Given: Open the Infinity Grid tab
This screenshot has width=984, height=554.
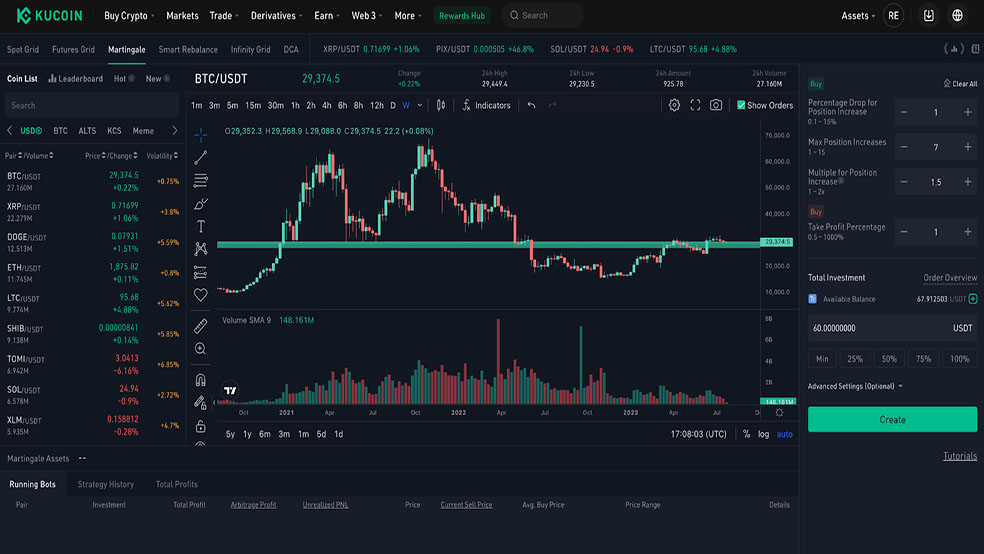Looking at the screenshot, I should (x=250, y=50).
